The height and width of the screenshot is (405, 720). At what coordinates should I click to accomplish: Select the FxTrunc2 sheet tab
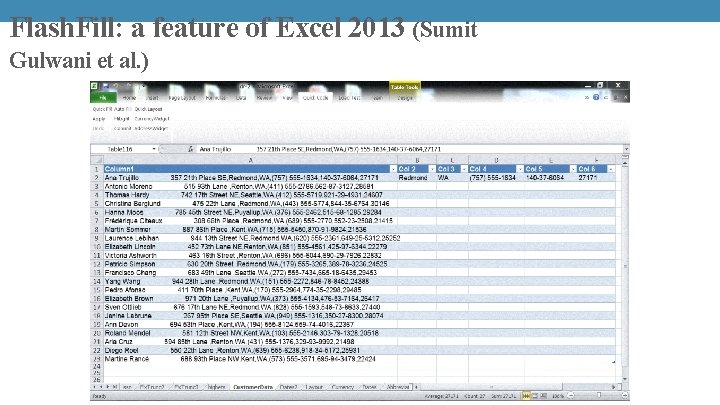(152, 387)
